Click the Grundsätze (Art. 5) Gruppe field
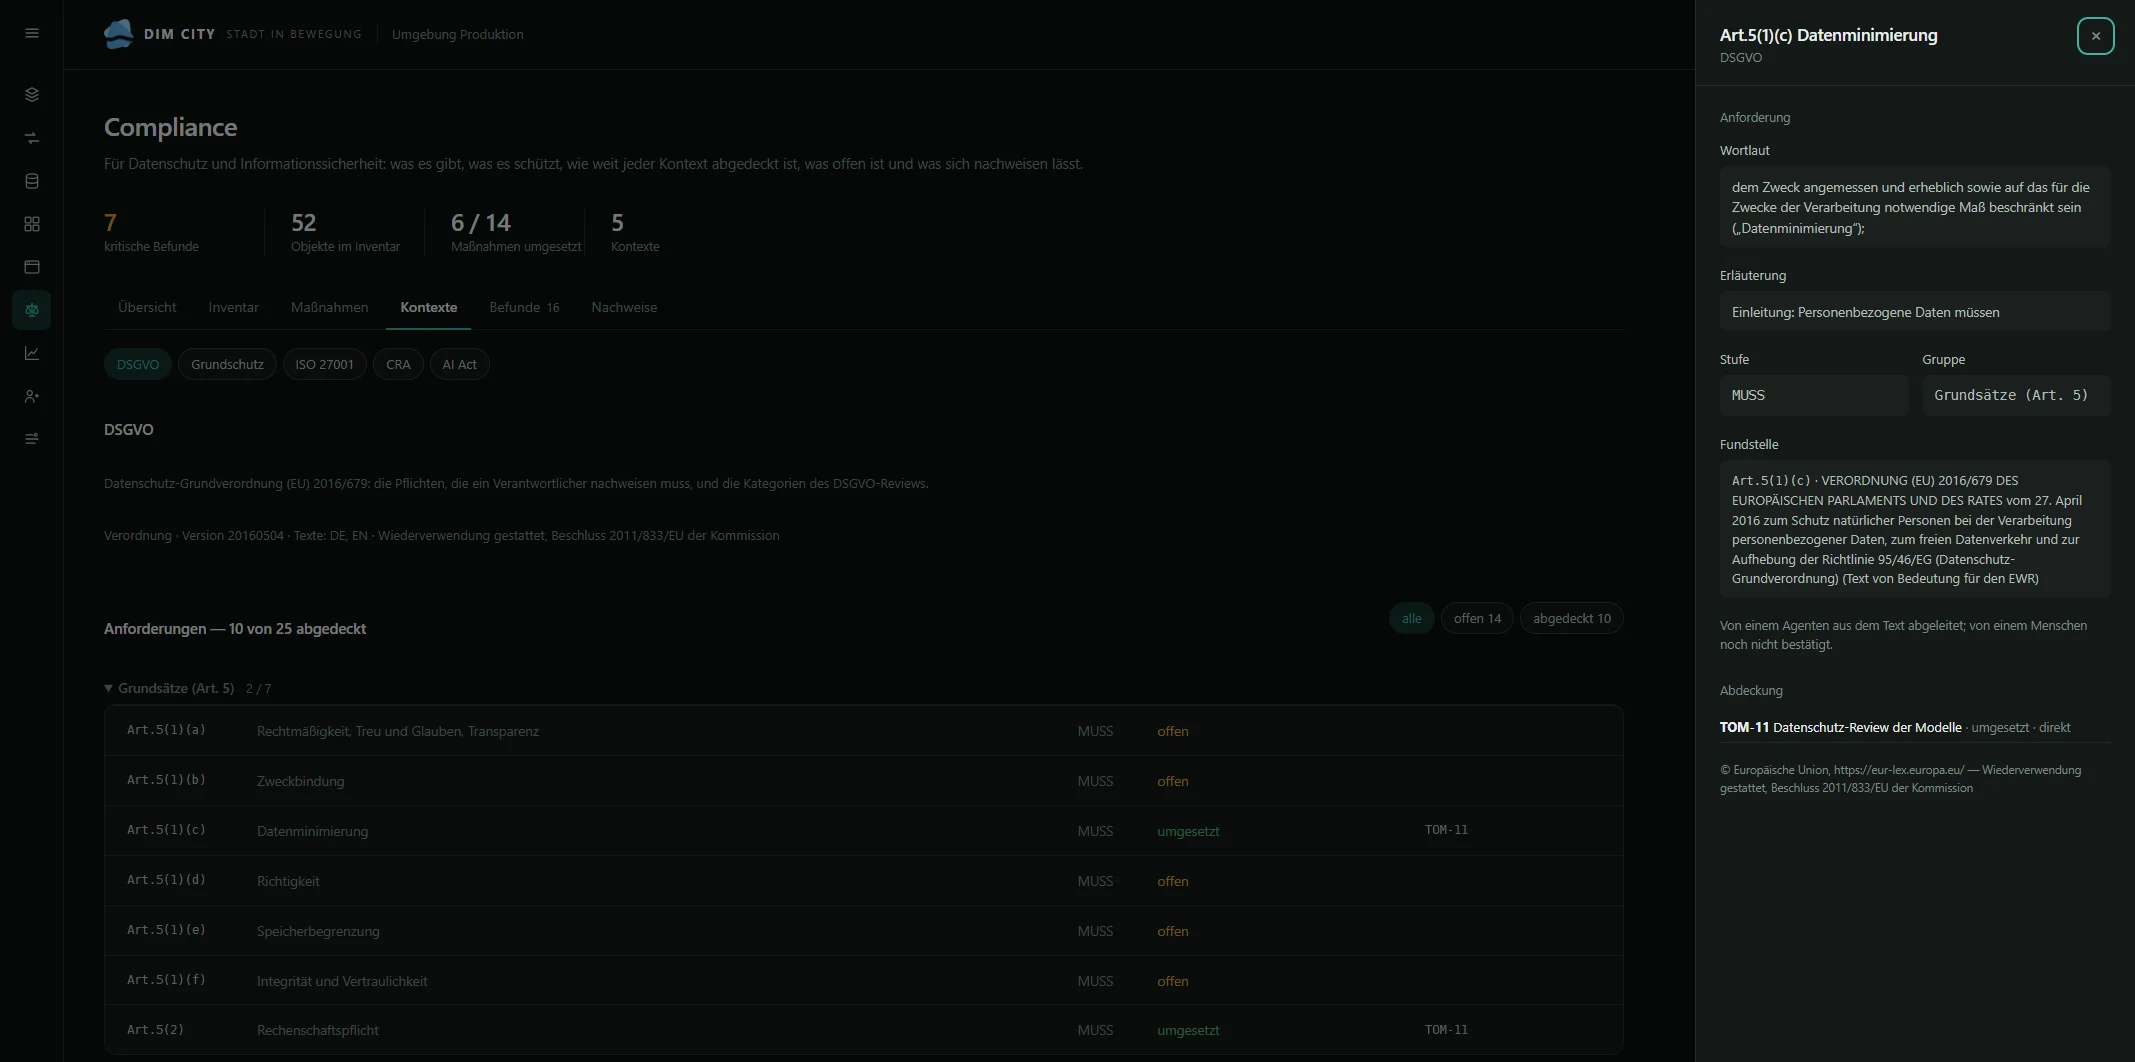The image size is (2135, 1062). pyautogui.click(x=2015, y=395)
